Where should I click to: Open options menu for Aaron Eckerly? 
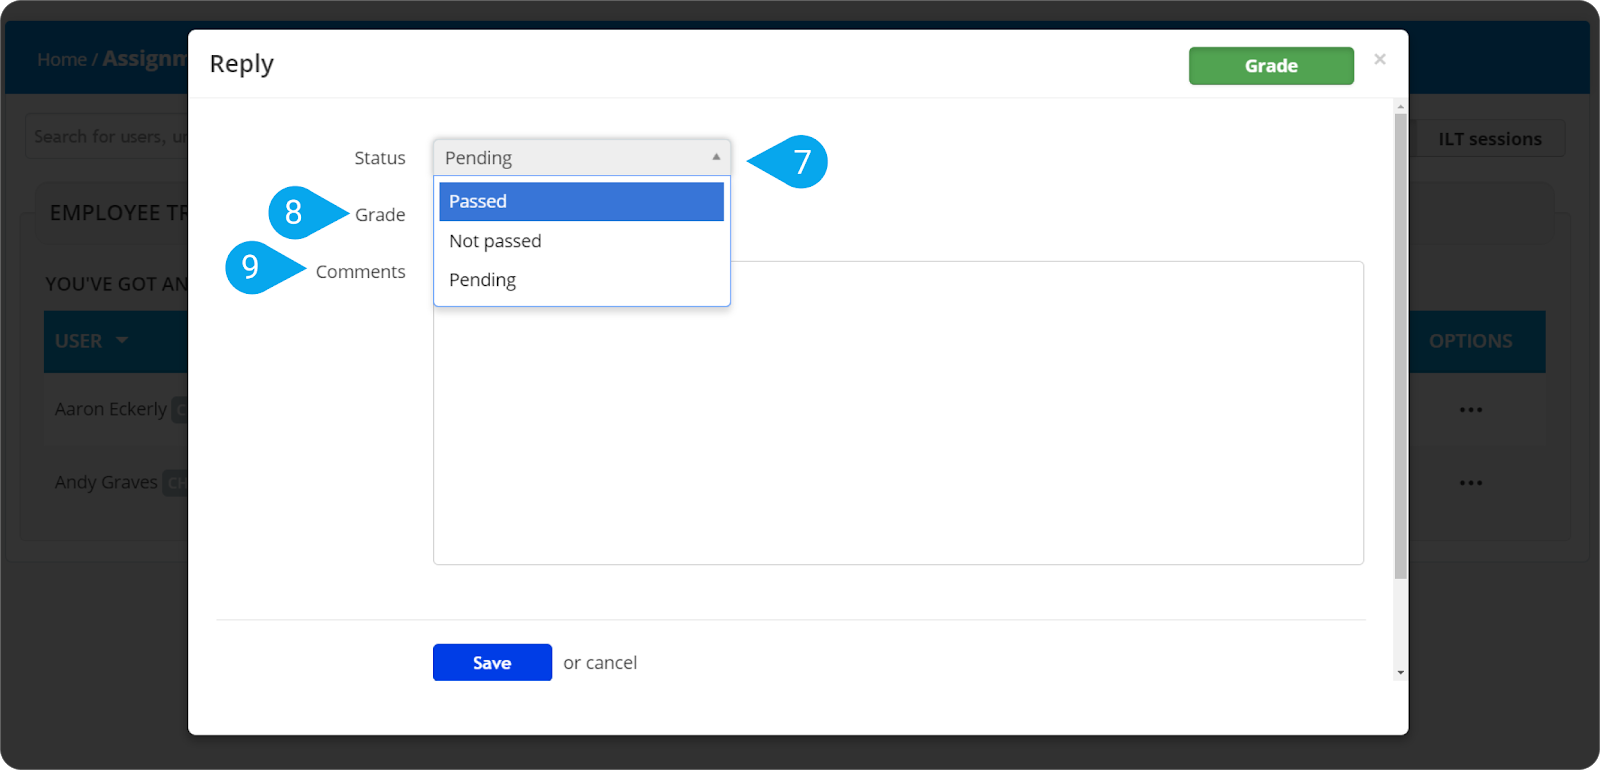click(x=1471, y=410)
